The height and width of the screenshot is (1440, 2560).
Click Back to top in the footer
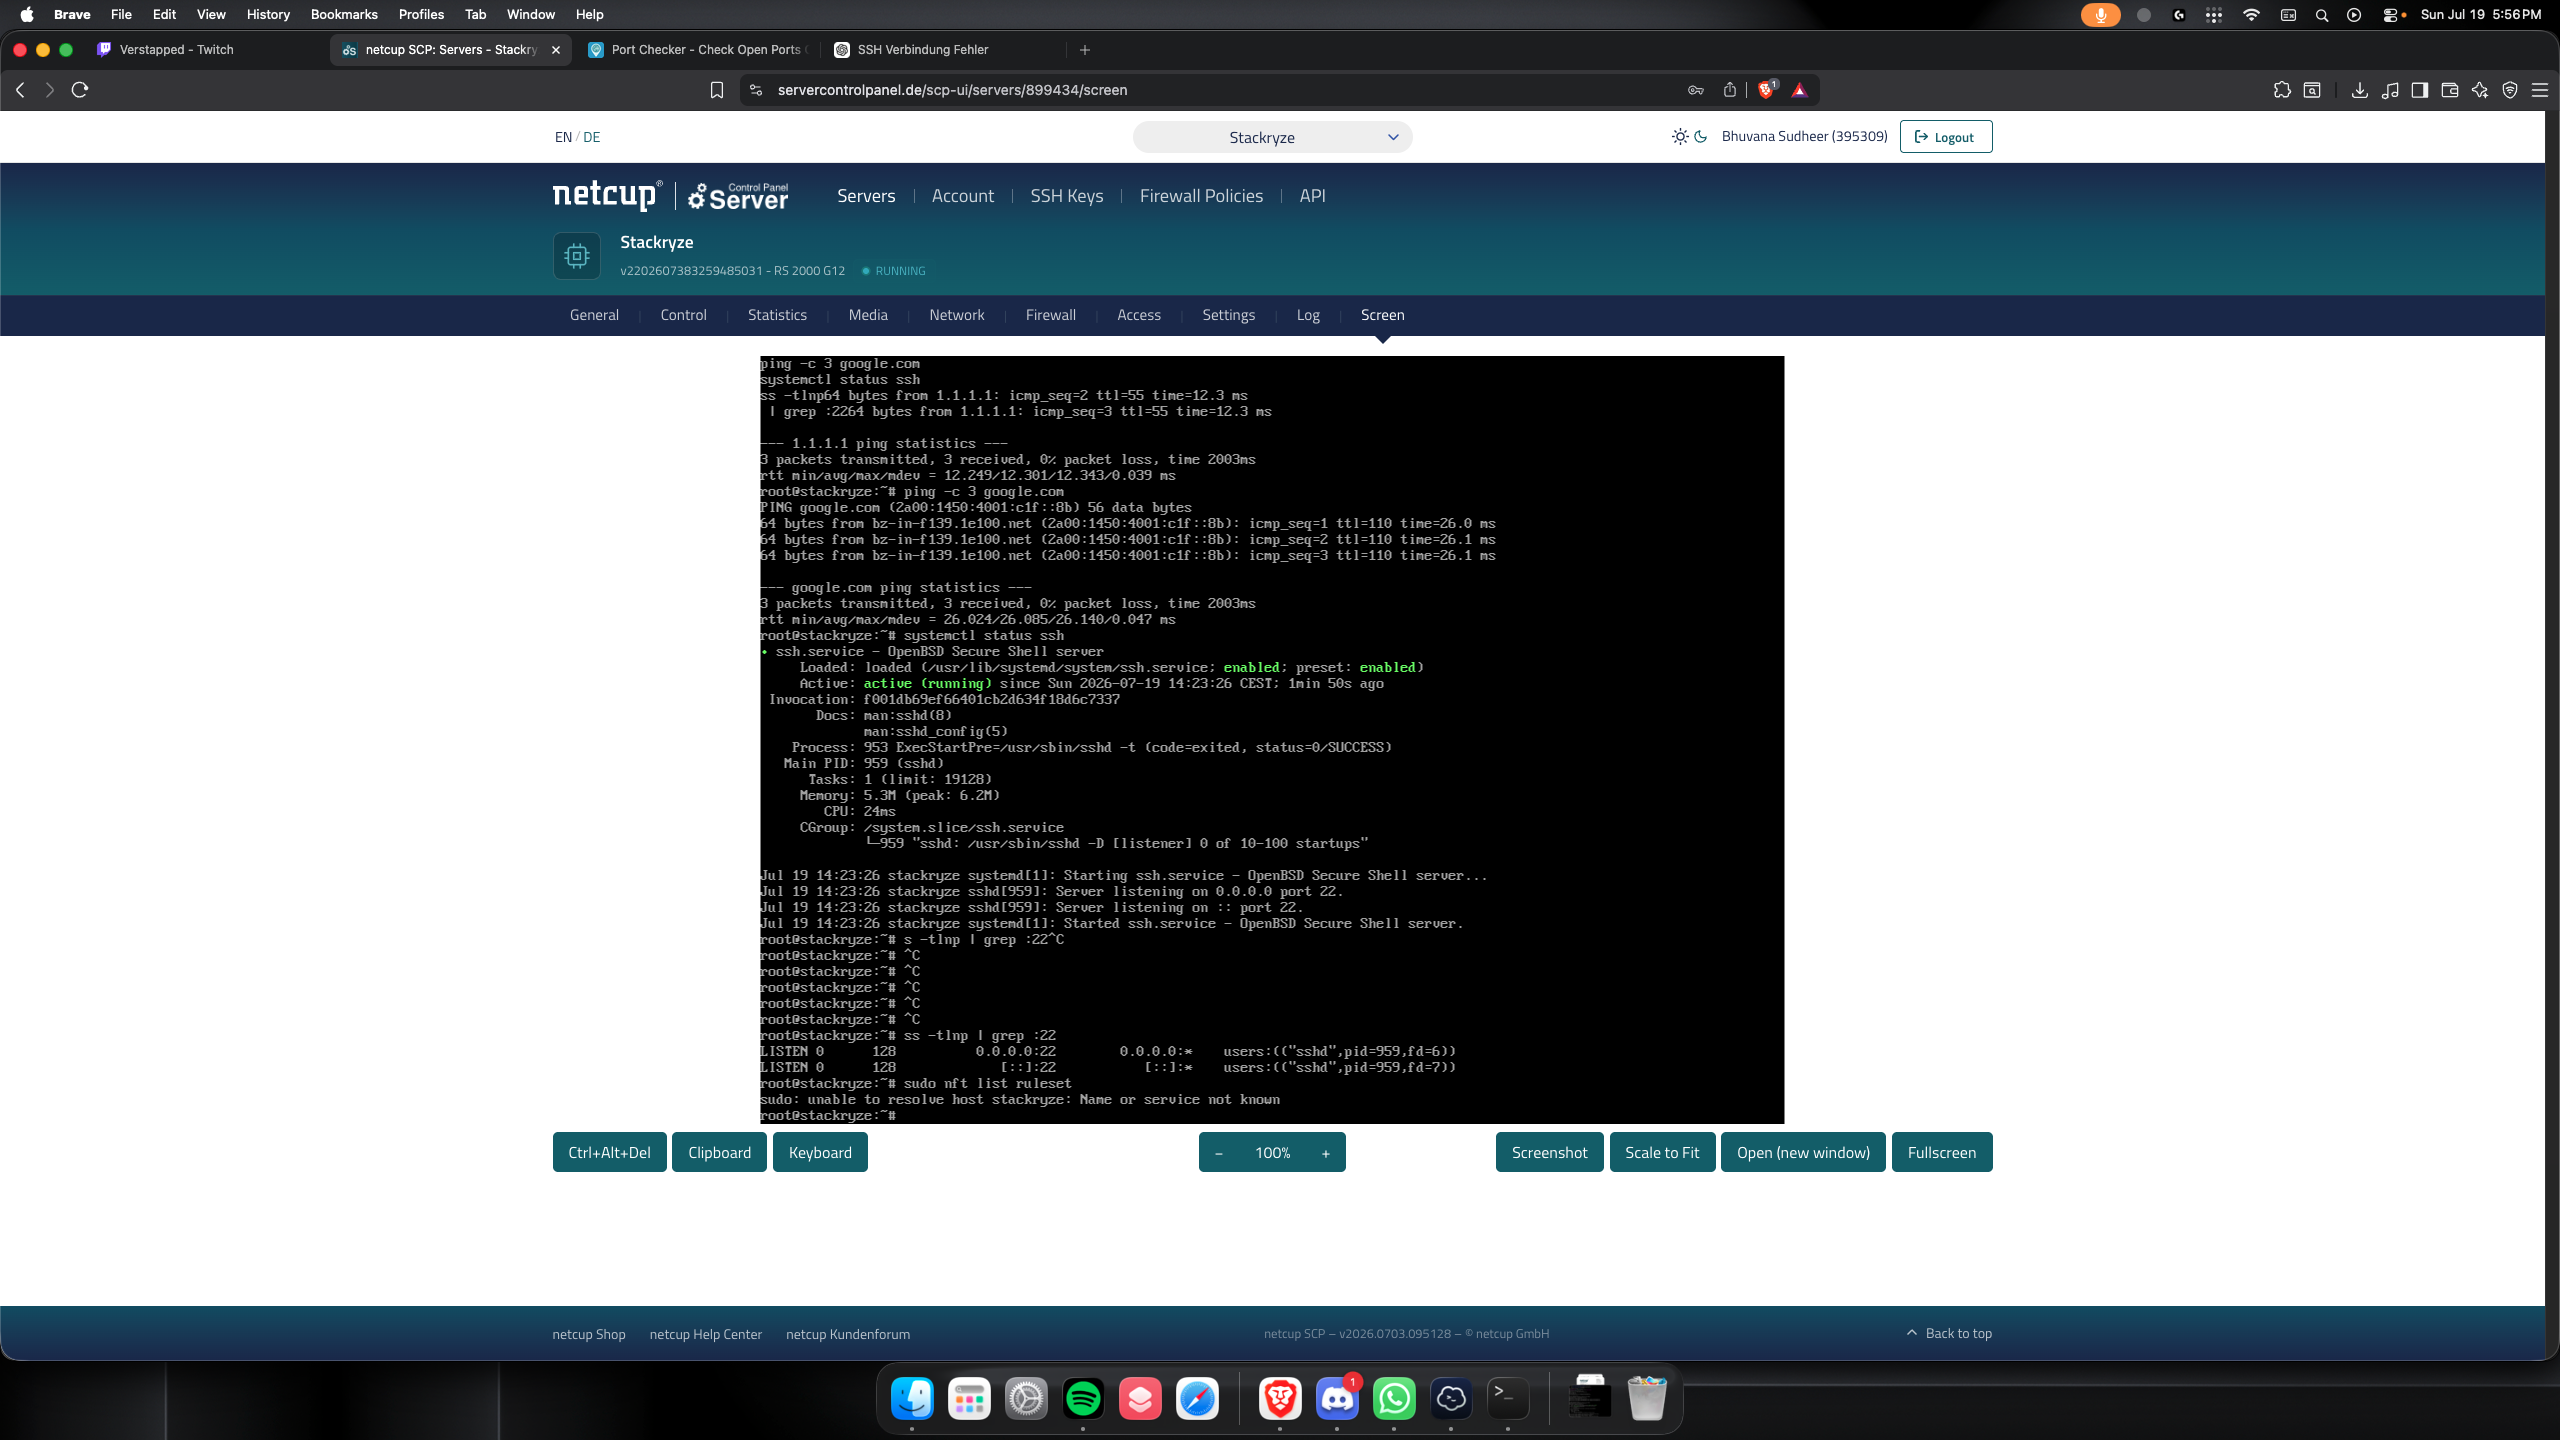pyautogui.click(x=1949, y=1334)
